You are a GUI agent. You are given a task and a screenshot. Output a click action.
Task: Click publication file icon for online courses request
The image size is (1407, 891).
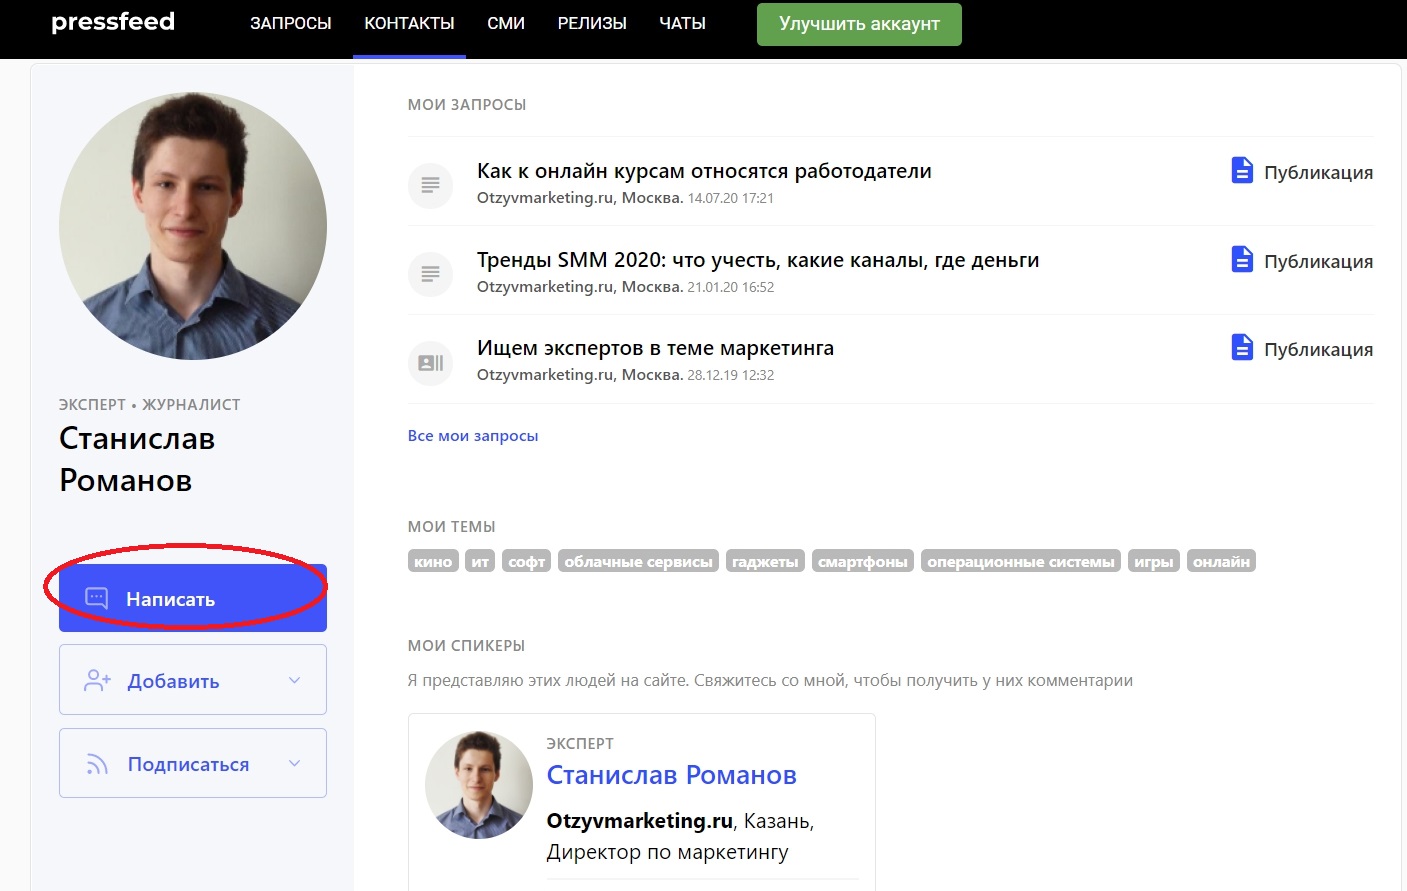pos(1241,171)
